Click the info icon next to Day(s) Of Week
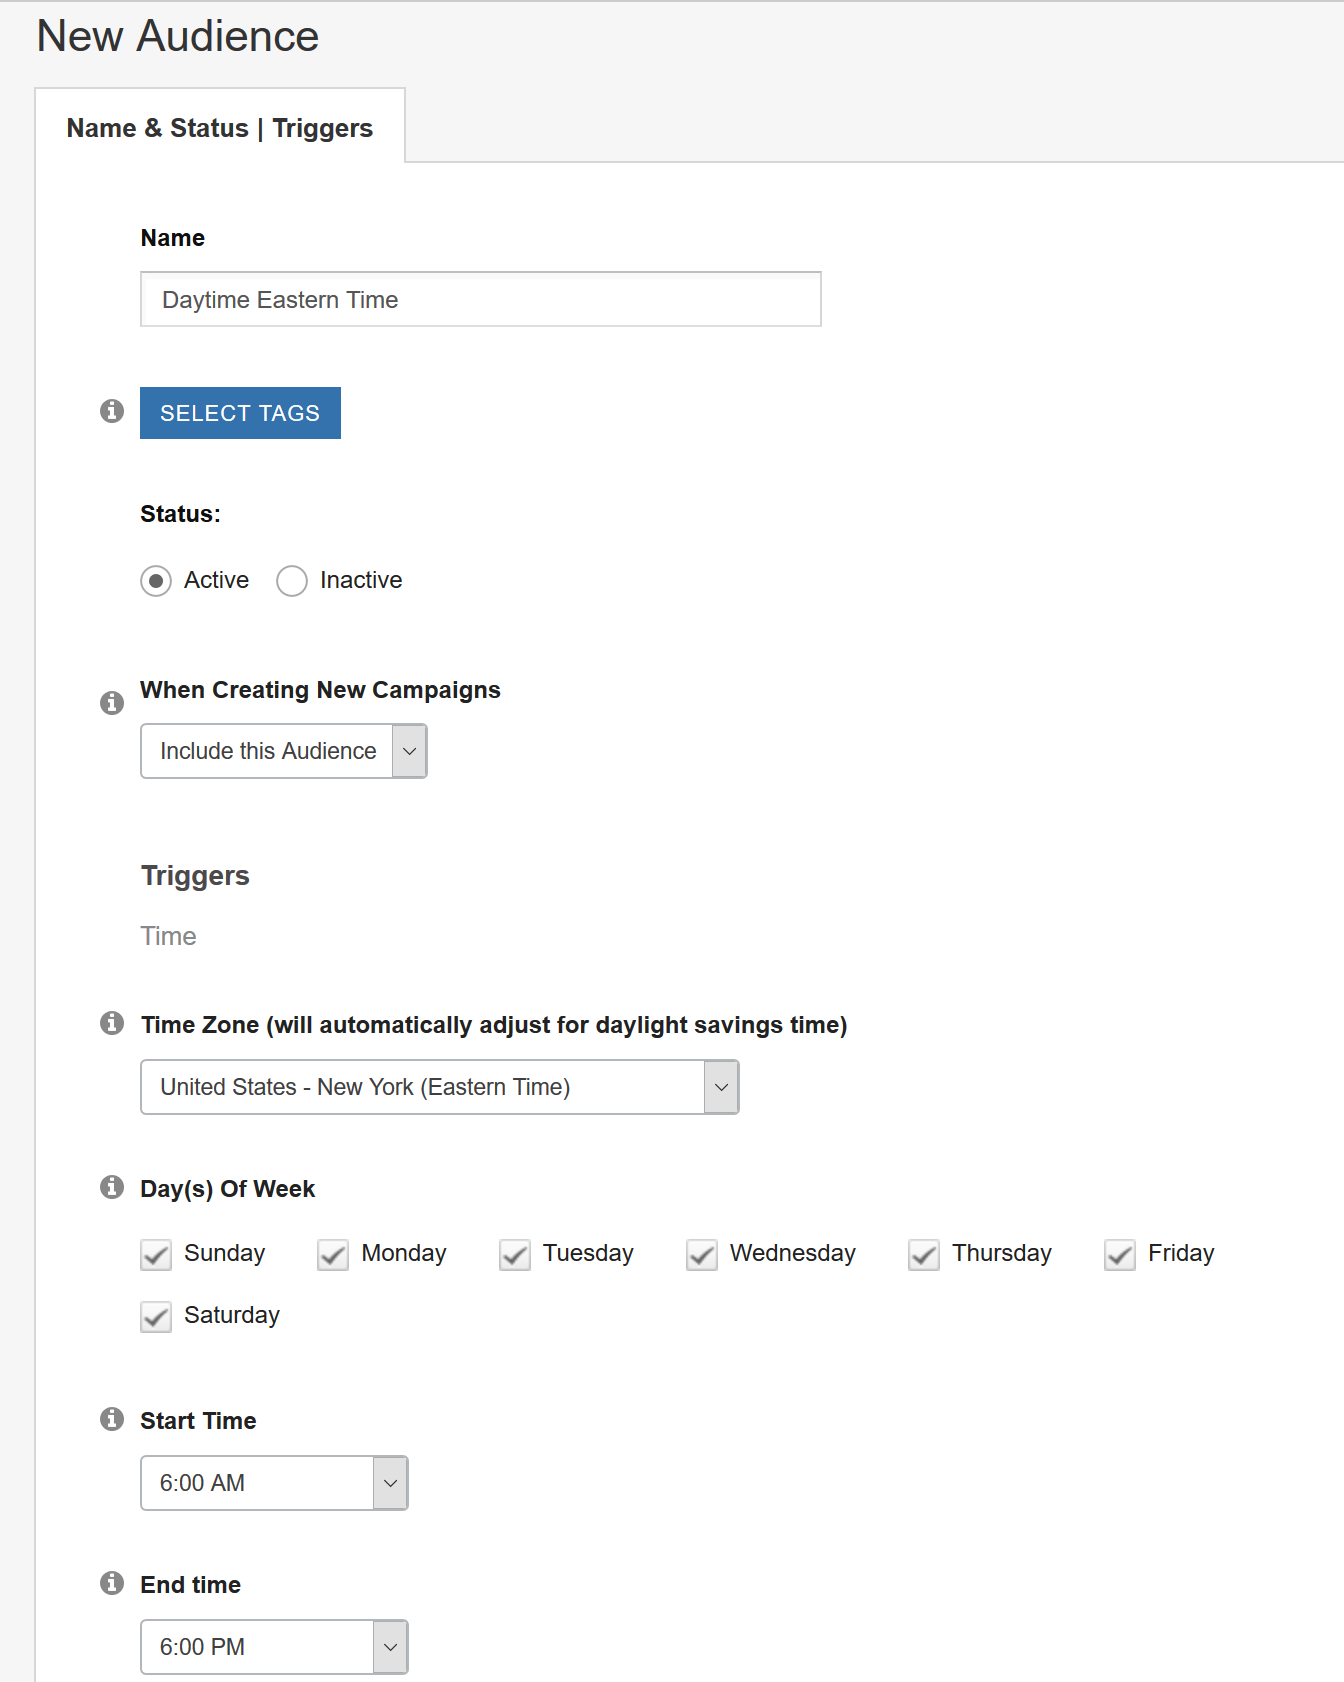The image size is (1344, 1682). pos(111,1189)
